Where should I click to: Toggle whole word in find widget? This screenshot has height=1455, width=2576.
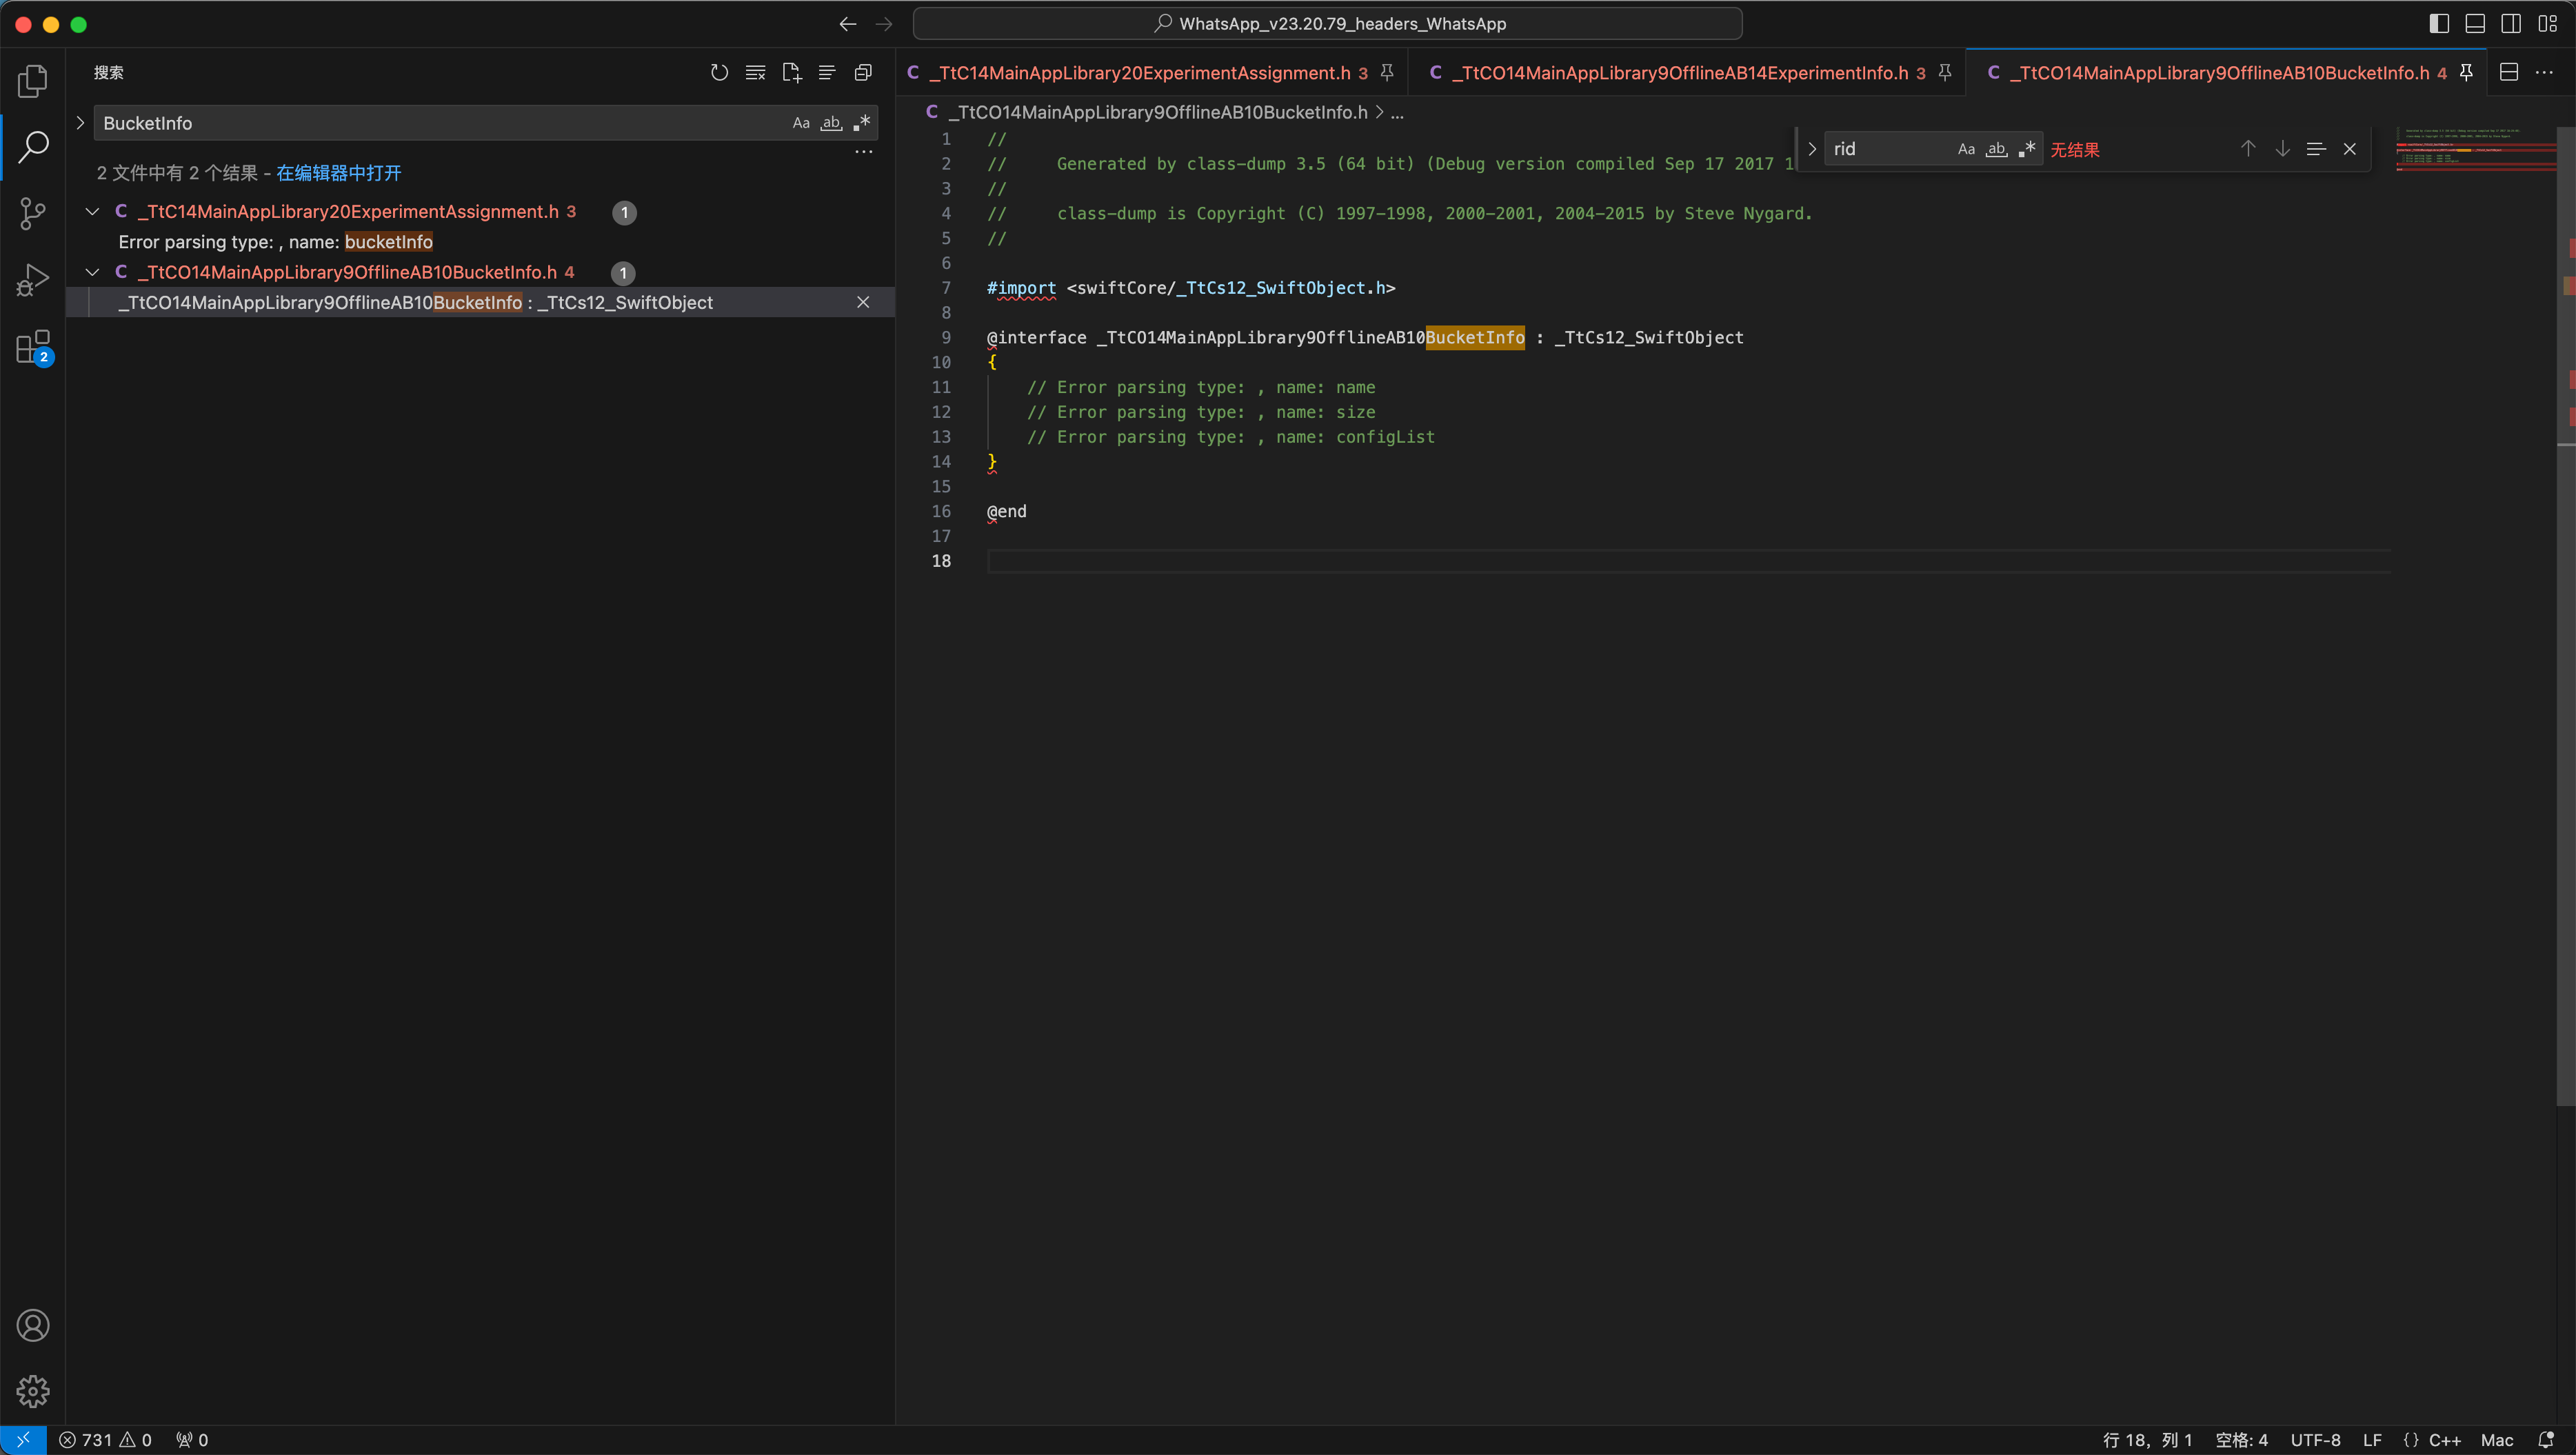click(x=1996, y=149)
